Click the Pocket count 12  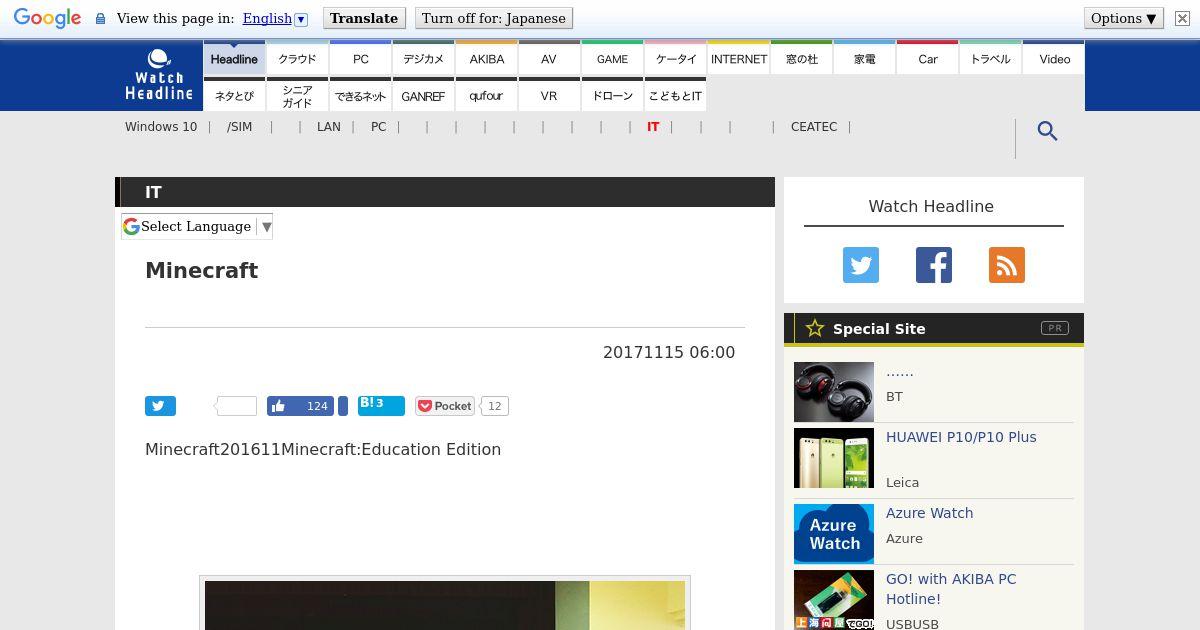[495, 406]
